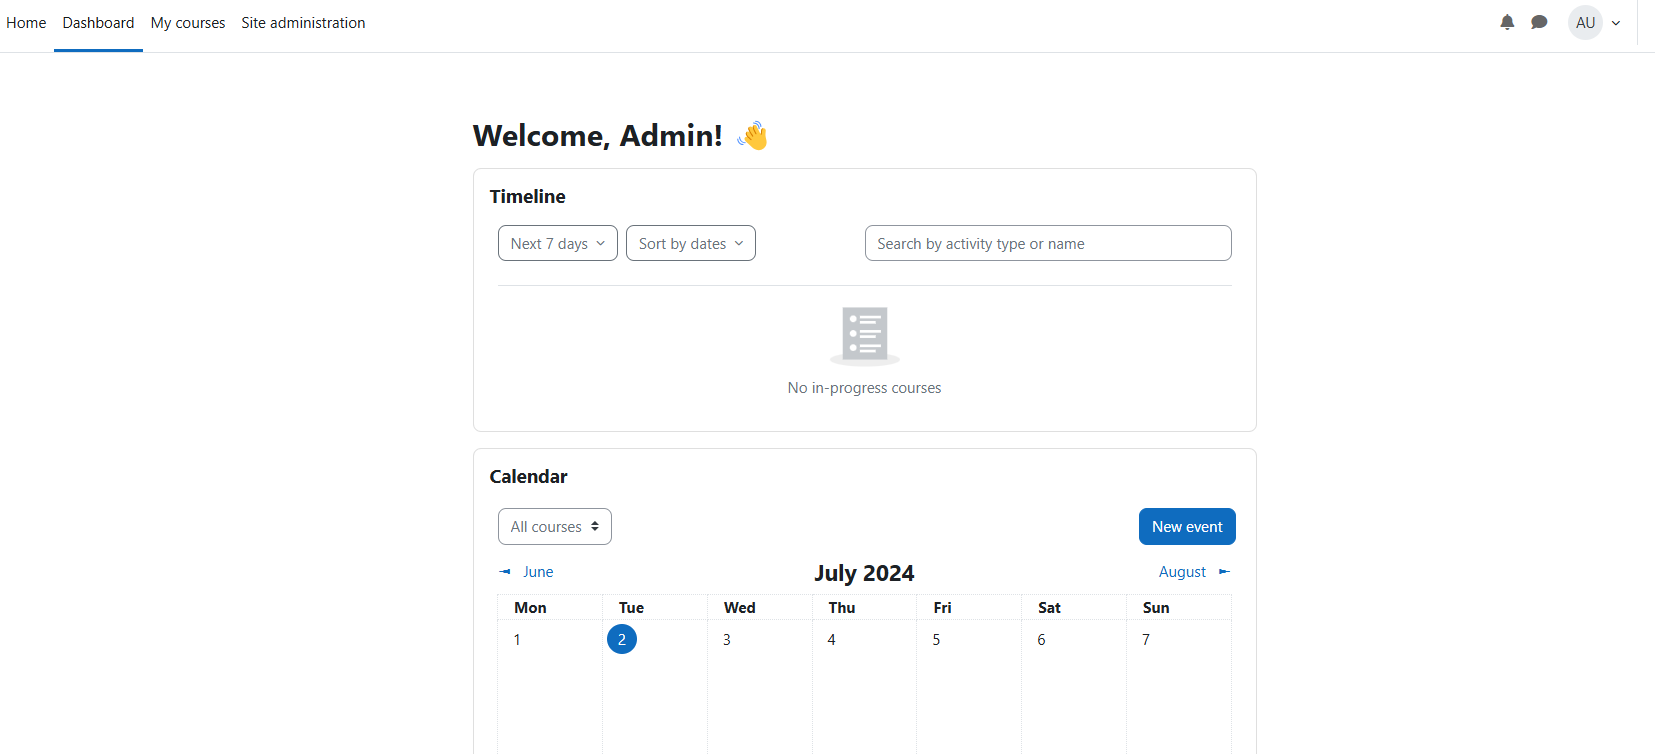Select highlighted day 2 in calendar

[622, 639]
